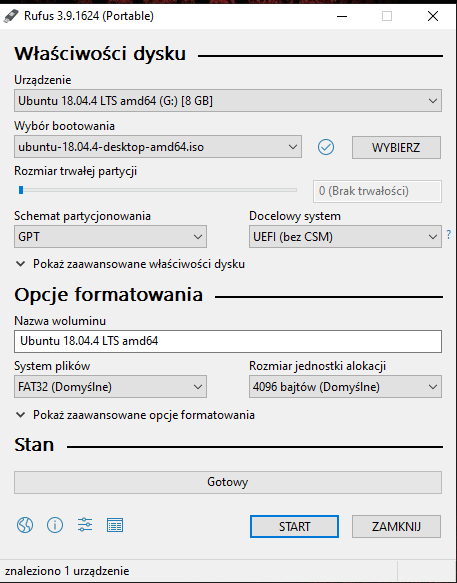Click the blue question mark help icon
457x583 pixels.
pyautogui.click(x=449, y=235)
